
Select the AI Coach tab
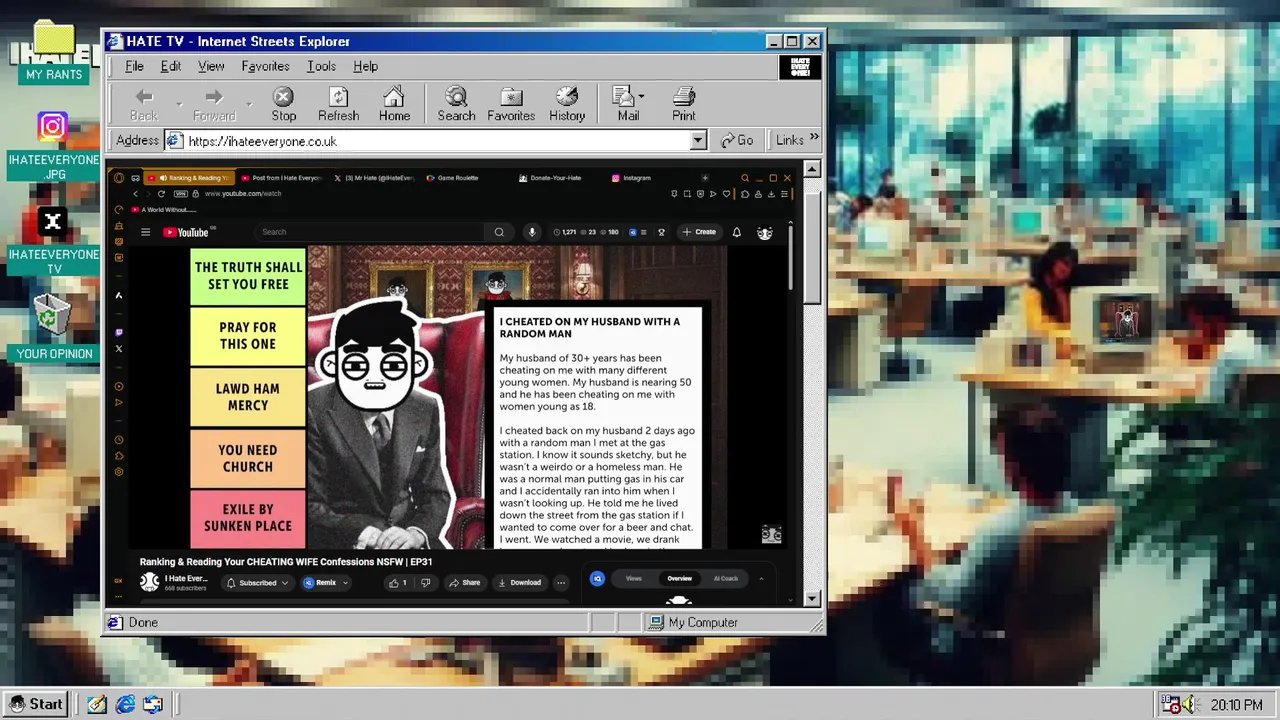coord(726,578)
